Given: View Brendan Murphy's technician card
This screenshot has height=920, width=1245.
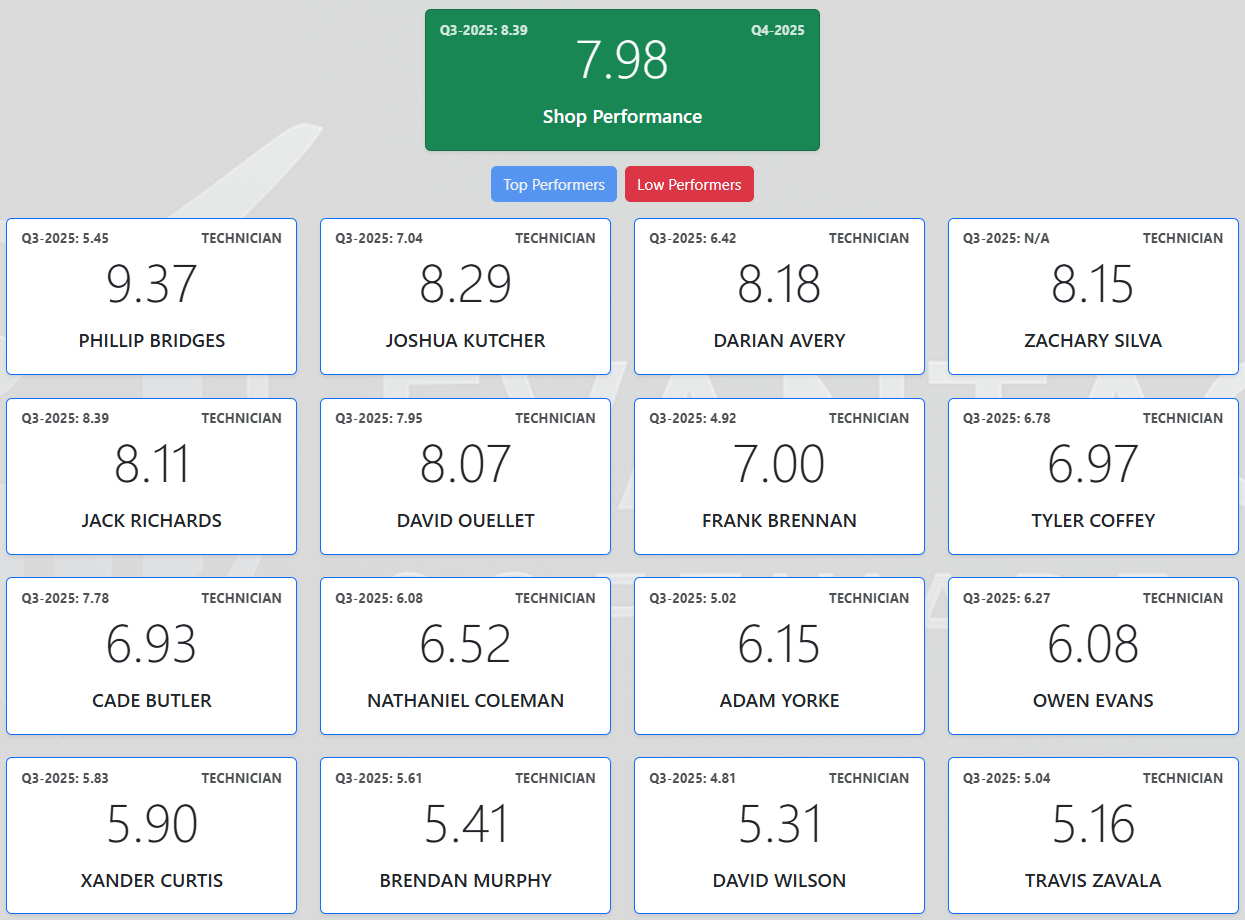Looking at the screenshot, I should 465,836.
